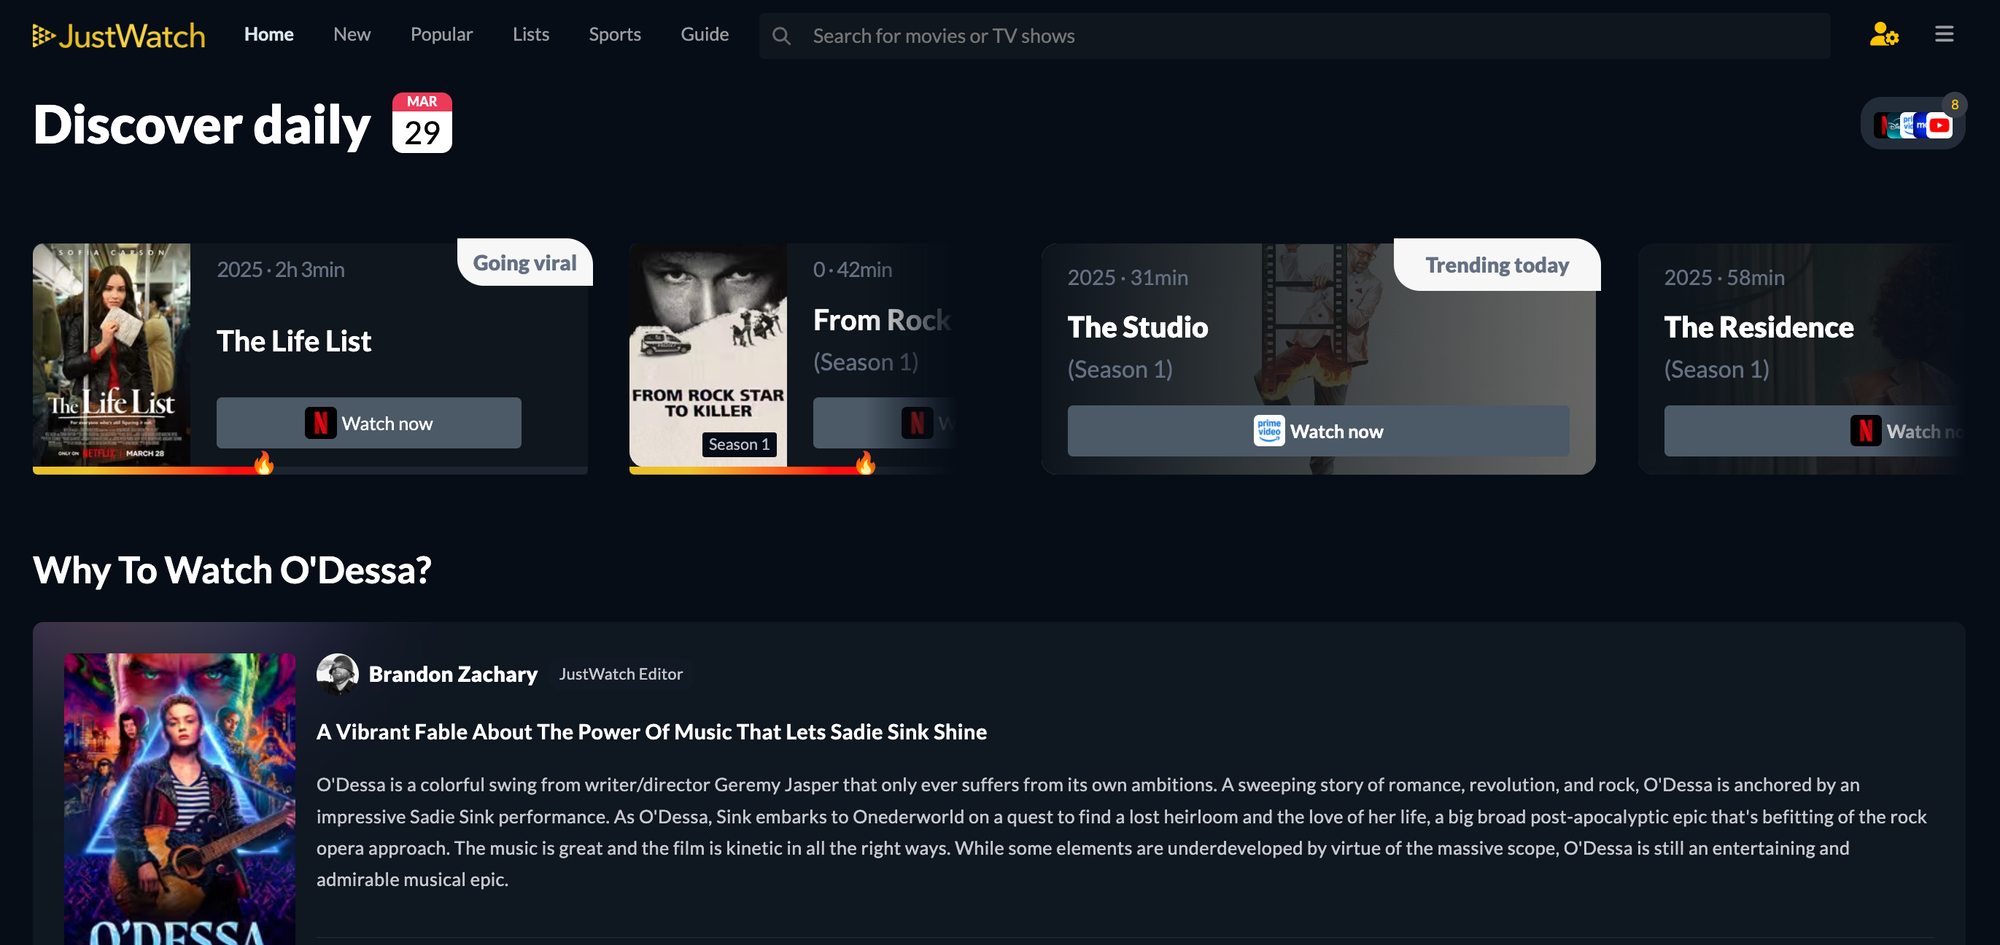This screenshot has width=2000, height=945.
Task: Click The Life List popularity progress bar
Action: pyautogui.click(x=310, y=470)
